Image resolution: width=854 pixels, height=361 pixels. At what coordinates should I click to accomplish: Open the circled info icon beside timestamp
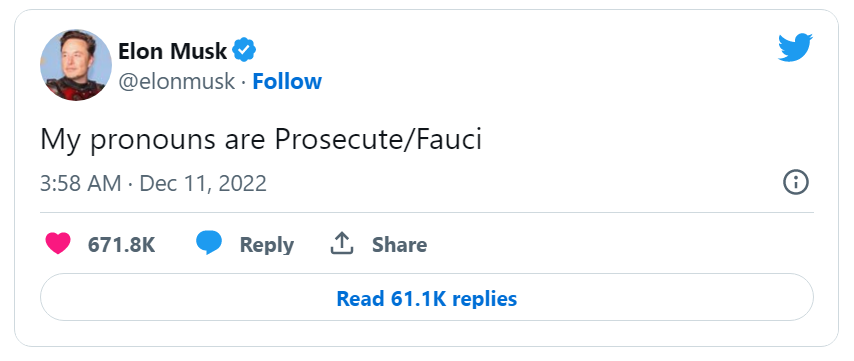coord(796,182)
